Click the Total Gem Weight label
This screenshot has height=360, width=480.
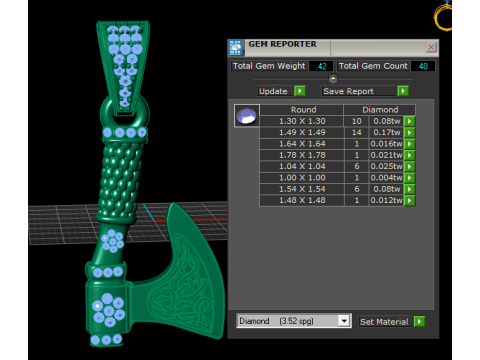pyautogui.click(x=269, y=66)
